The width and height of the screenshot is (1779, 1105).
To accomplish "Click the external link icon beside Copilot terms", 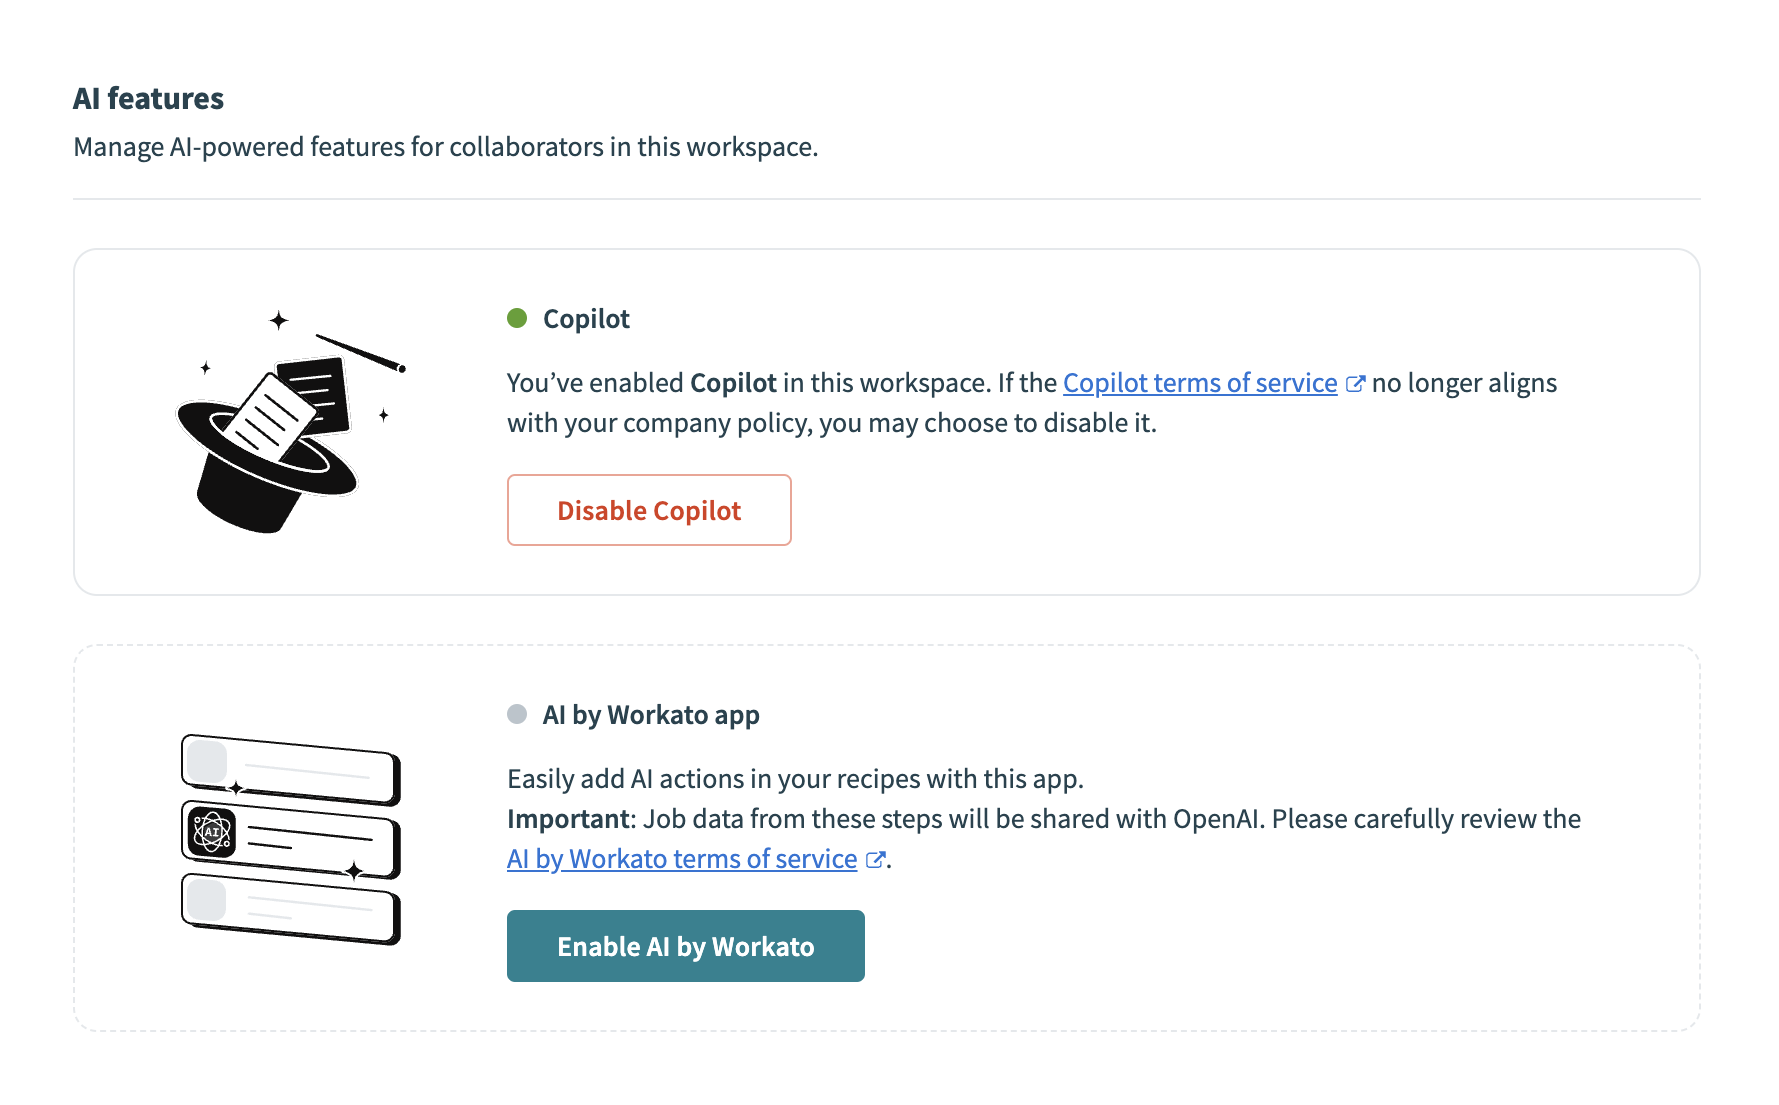I will point(1356,382).
